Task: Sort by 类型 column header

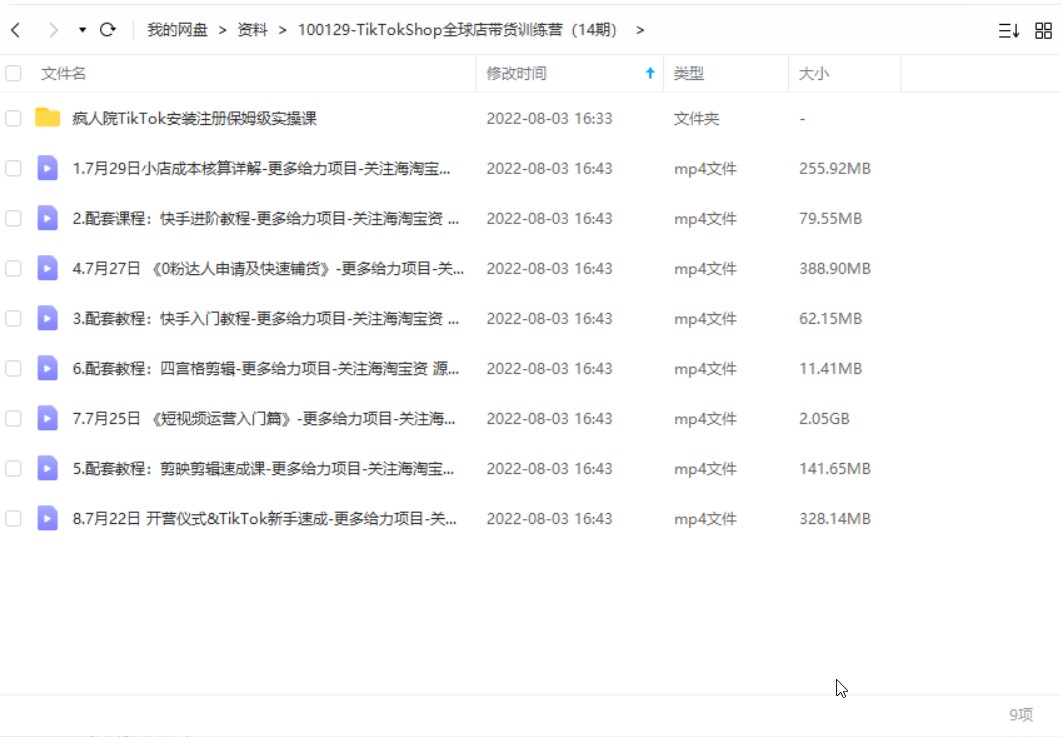Action: 689,73
